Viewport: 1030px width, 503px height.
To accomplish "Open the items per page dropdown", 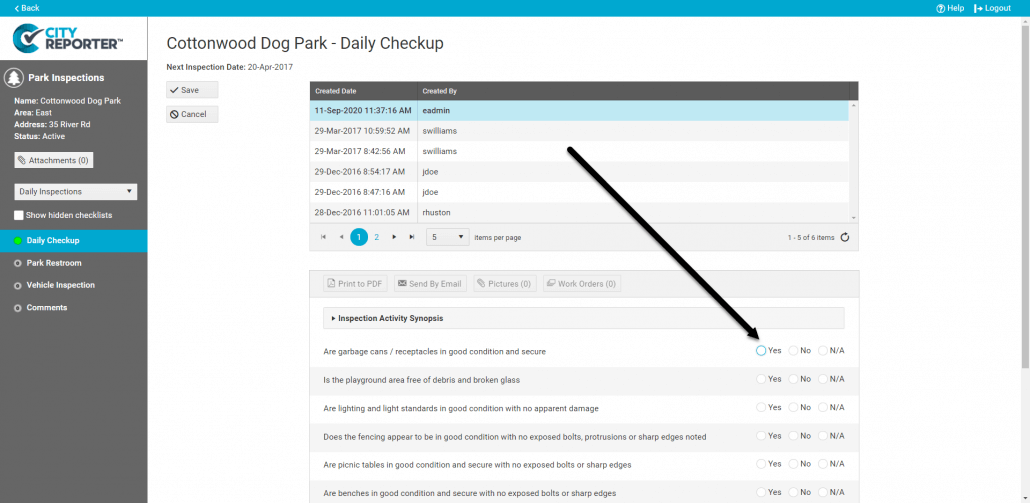I will click(447, 237).
